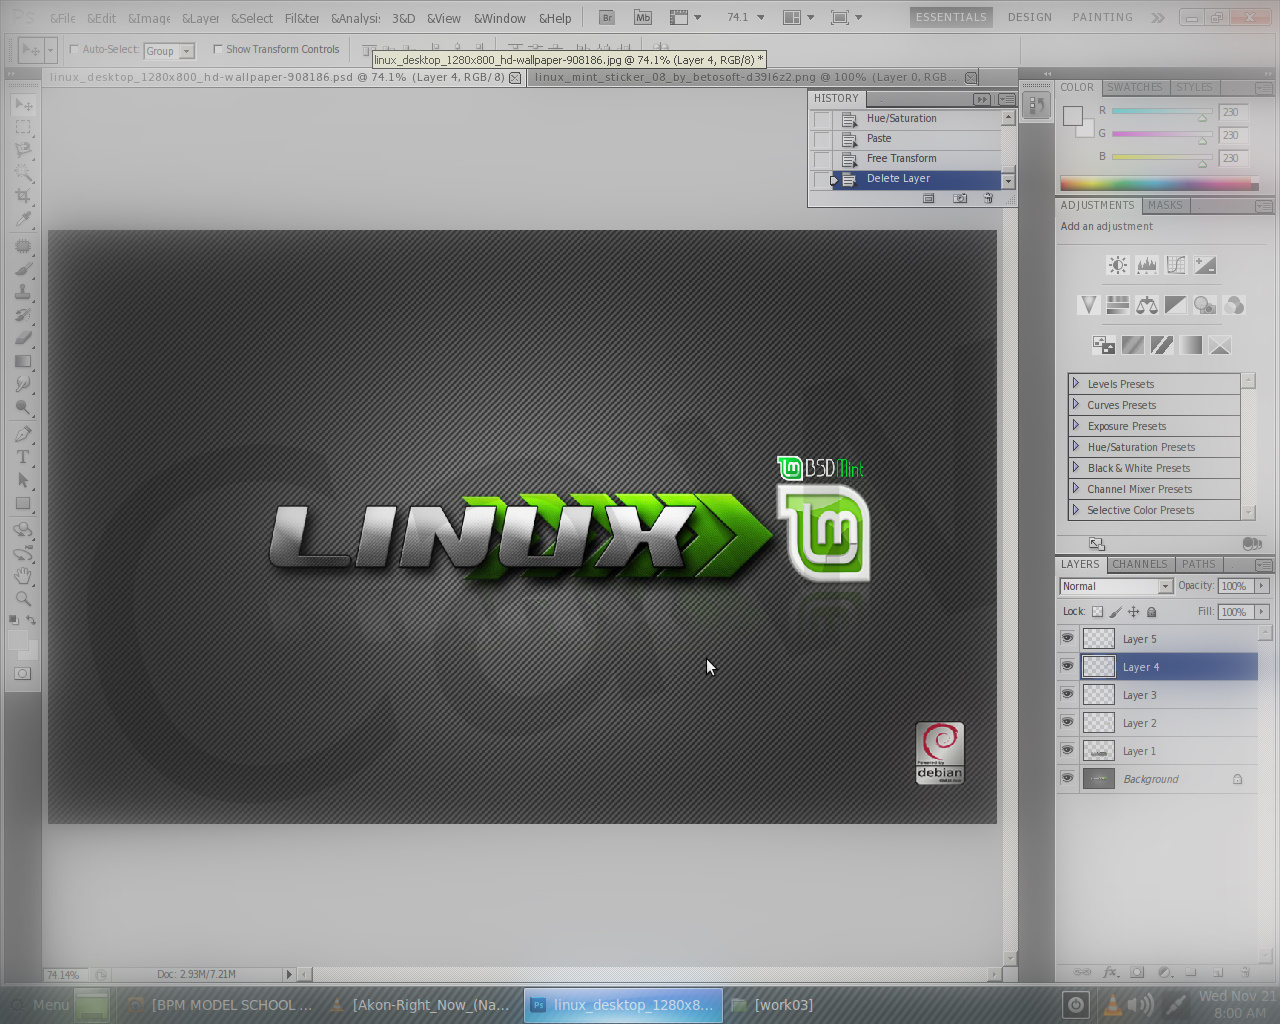Add a Color Balance adjustment
Image resolution: width=1280 pixels, height=1024 pixels.
pos(1147,305)
